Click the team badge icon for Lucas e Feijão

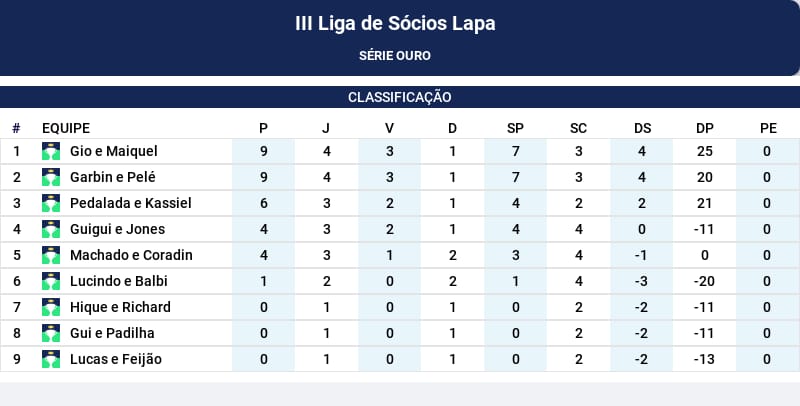tap(51, 360)
